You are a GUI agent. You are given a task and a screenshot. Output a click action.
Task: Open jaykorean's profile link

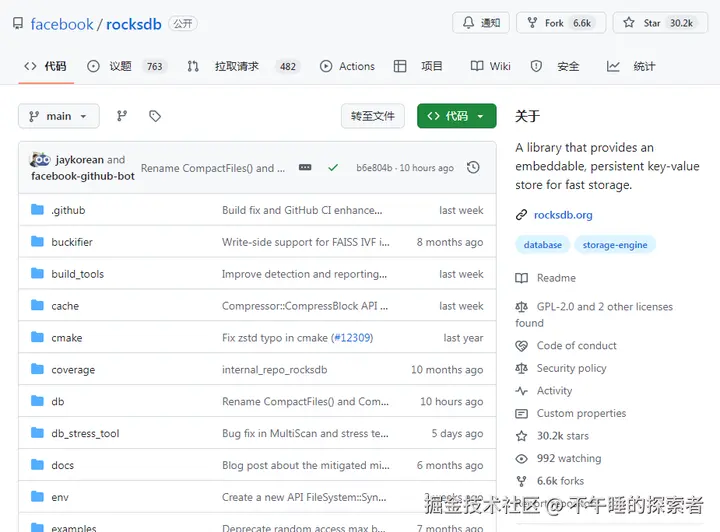pos(79,160)
